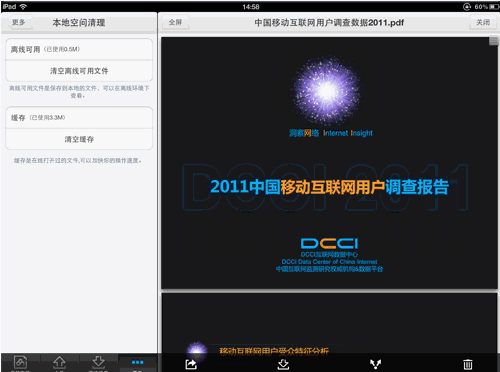Tap the DCCI logo on the PDF page
This screenshot has height=372, width=500.
329,243
